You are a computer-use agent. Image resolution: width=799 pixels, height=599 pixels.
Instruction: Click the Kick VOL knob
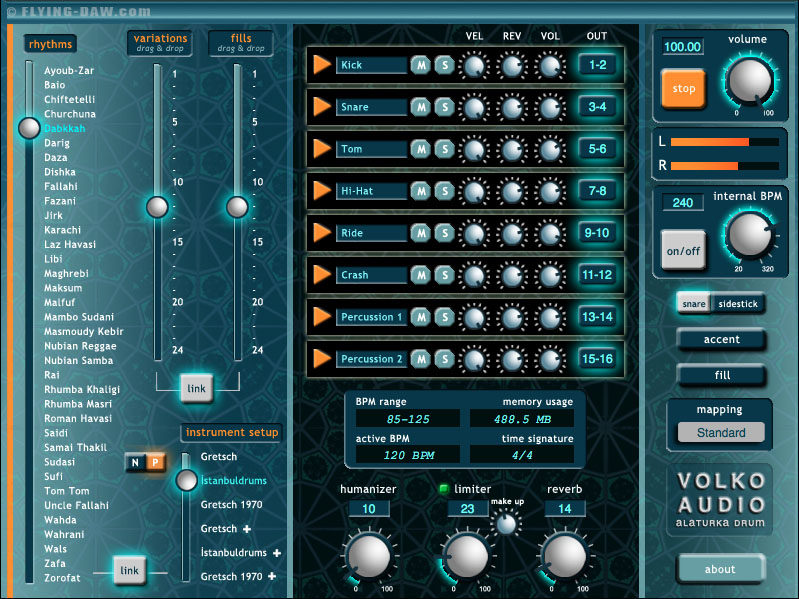pos(550,66)
